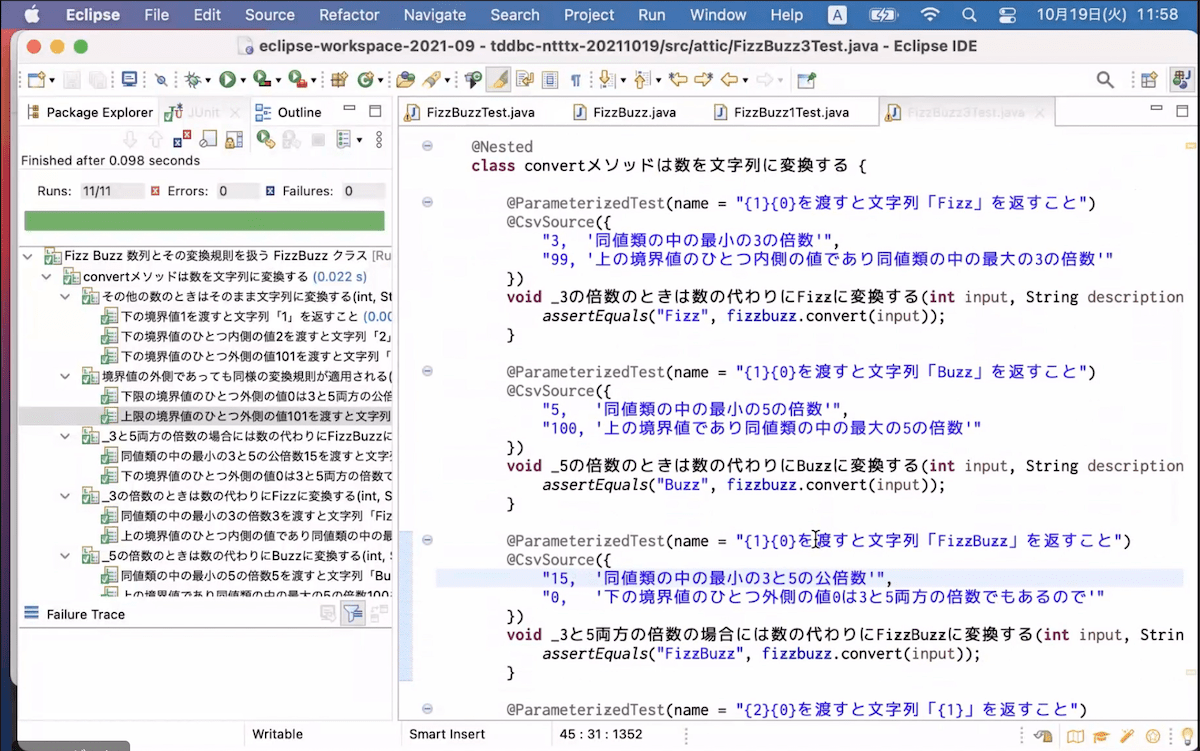Click the JUnit Test Run History icon
Screen dimensions: 1200x751
coord(343,139)
